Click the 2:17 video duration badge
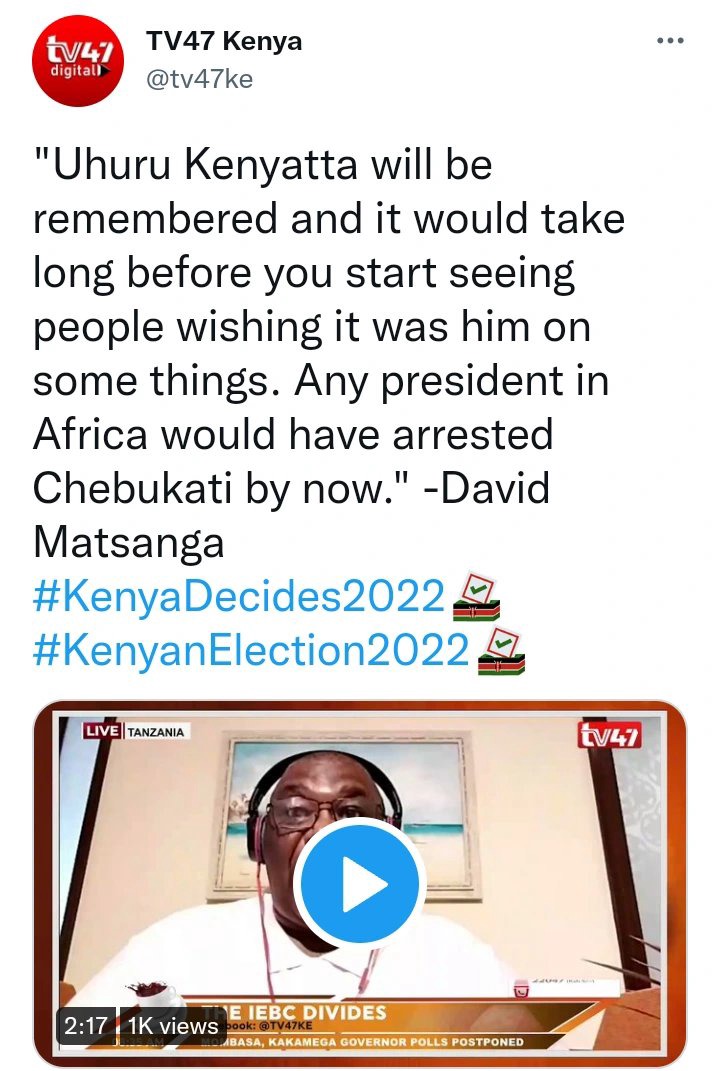 [86, 1025]
